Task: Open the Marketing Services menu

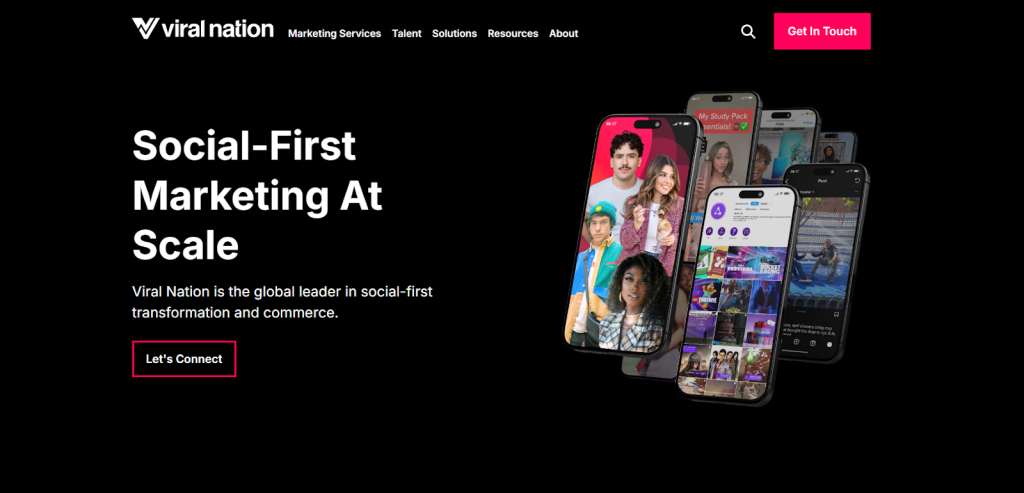Action: (x=334, y=33)
